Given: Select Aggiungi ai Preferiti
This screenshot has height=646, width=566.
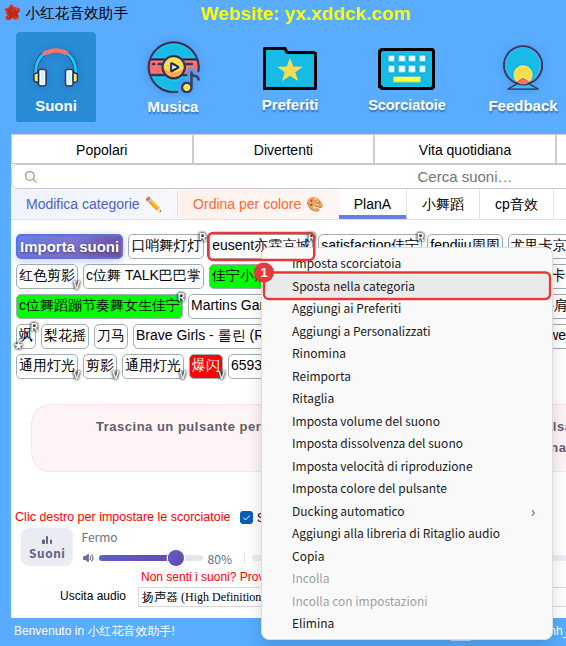Looking at the screenshot, I should coord(407,309).
